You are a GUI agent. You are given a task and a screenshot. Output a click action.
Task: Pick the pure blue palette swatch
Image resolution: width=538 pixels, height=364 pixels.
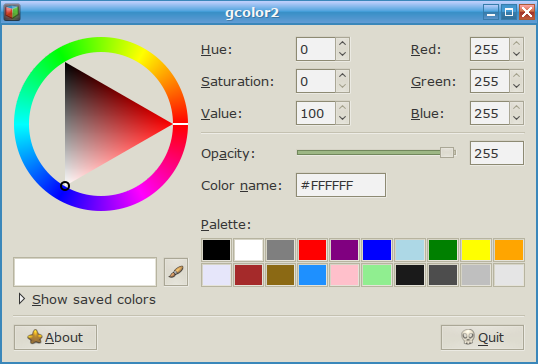[377, 250]
